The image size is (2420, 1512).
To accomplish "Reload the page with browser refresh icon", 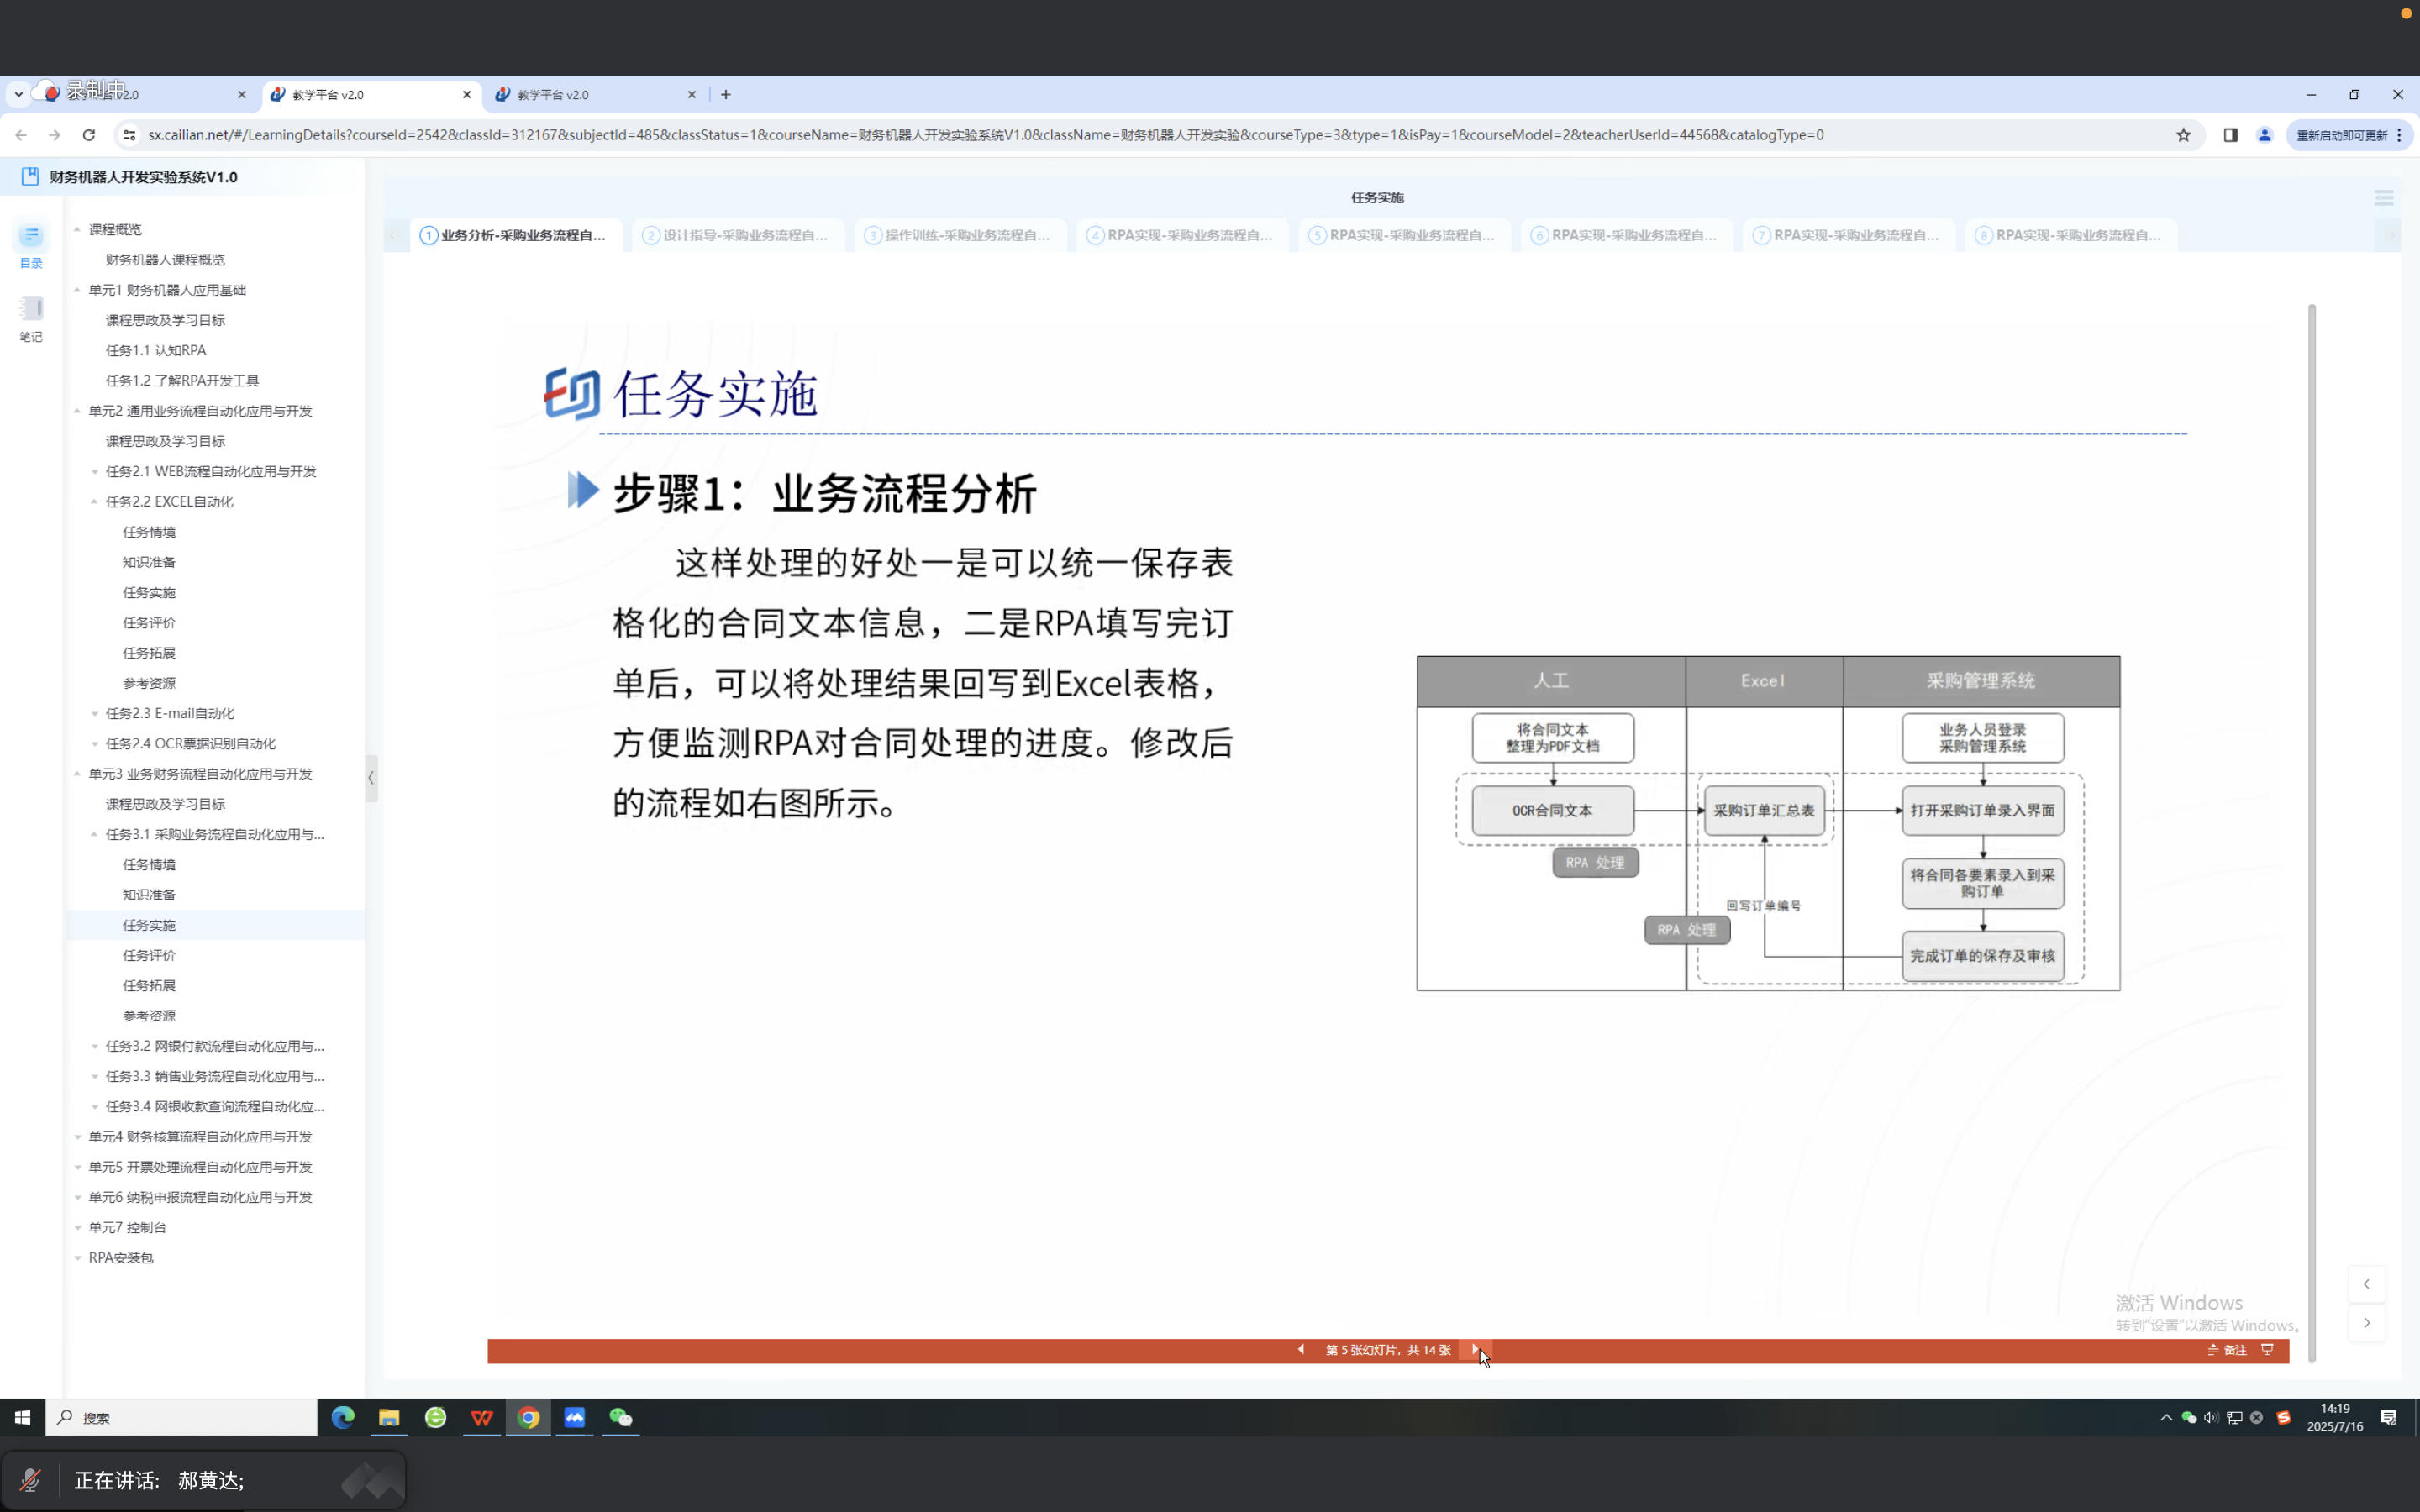I will [x=89, y=135].
